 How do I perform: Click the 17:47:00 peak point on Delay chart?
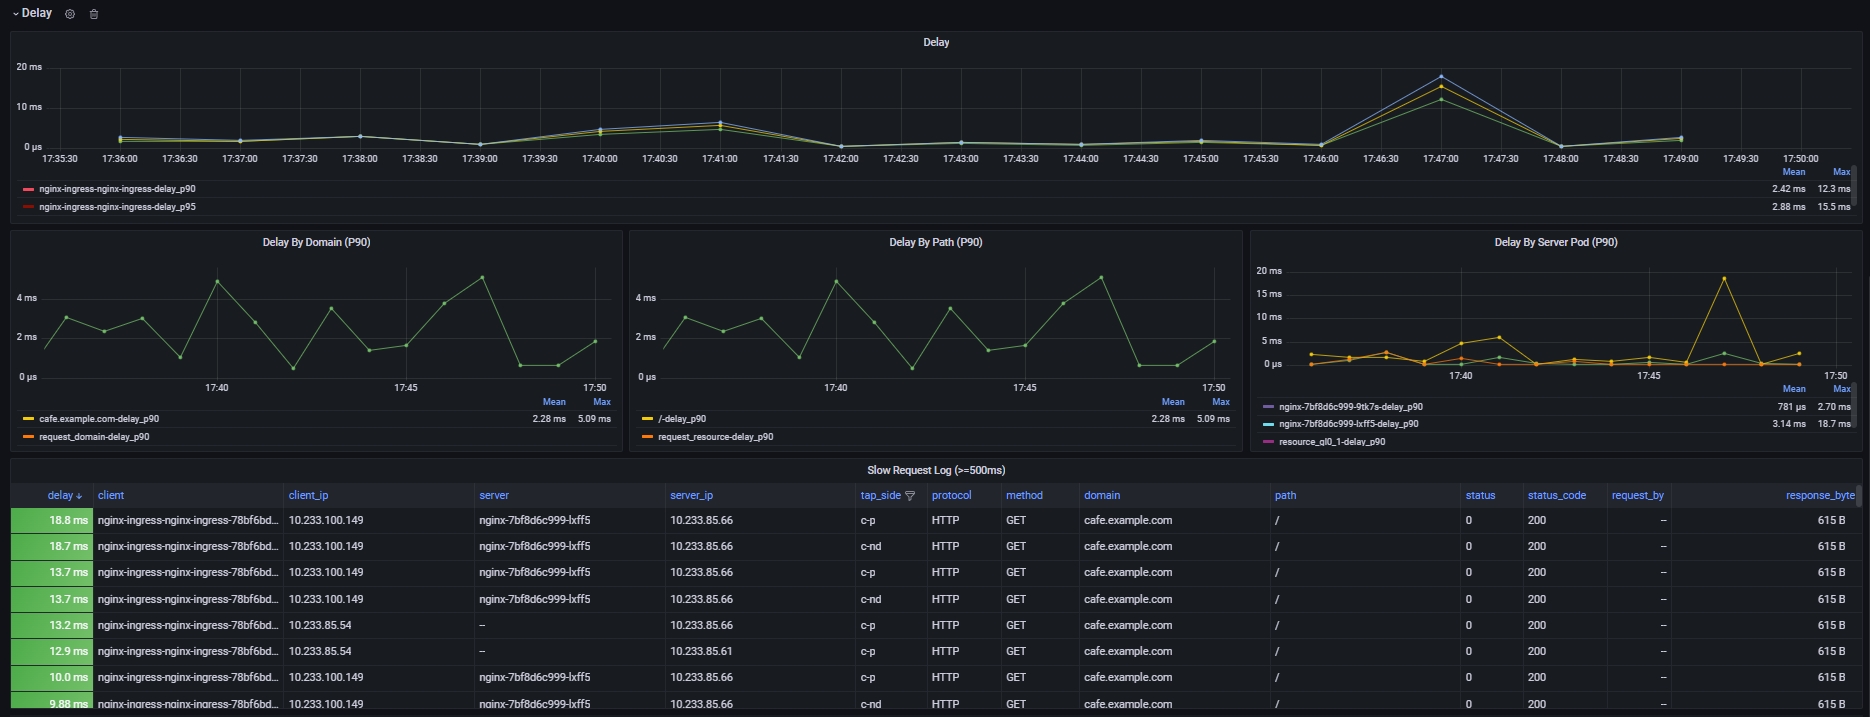point(1441,76)
